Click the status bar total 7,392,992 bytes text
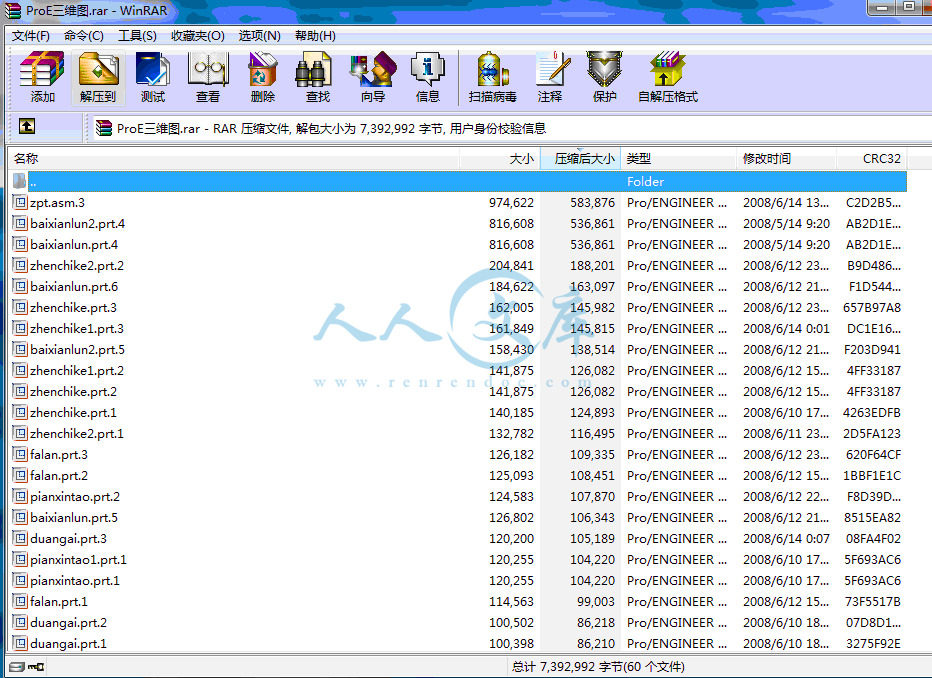 click(x=598, y=667)
